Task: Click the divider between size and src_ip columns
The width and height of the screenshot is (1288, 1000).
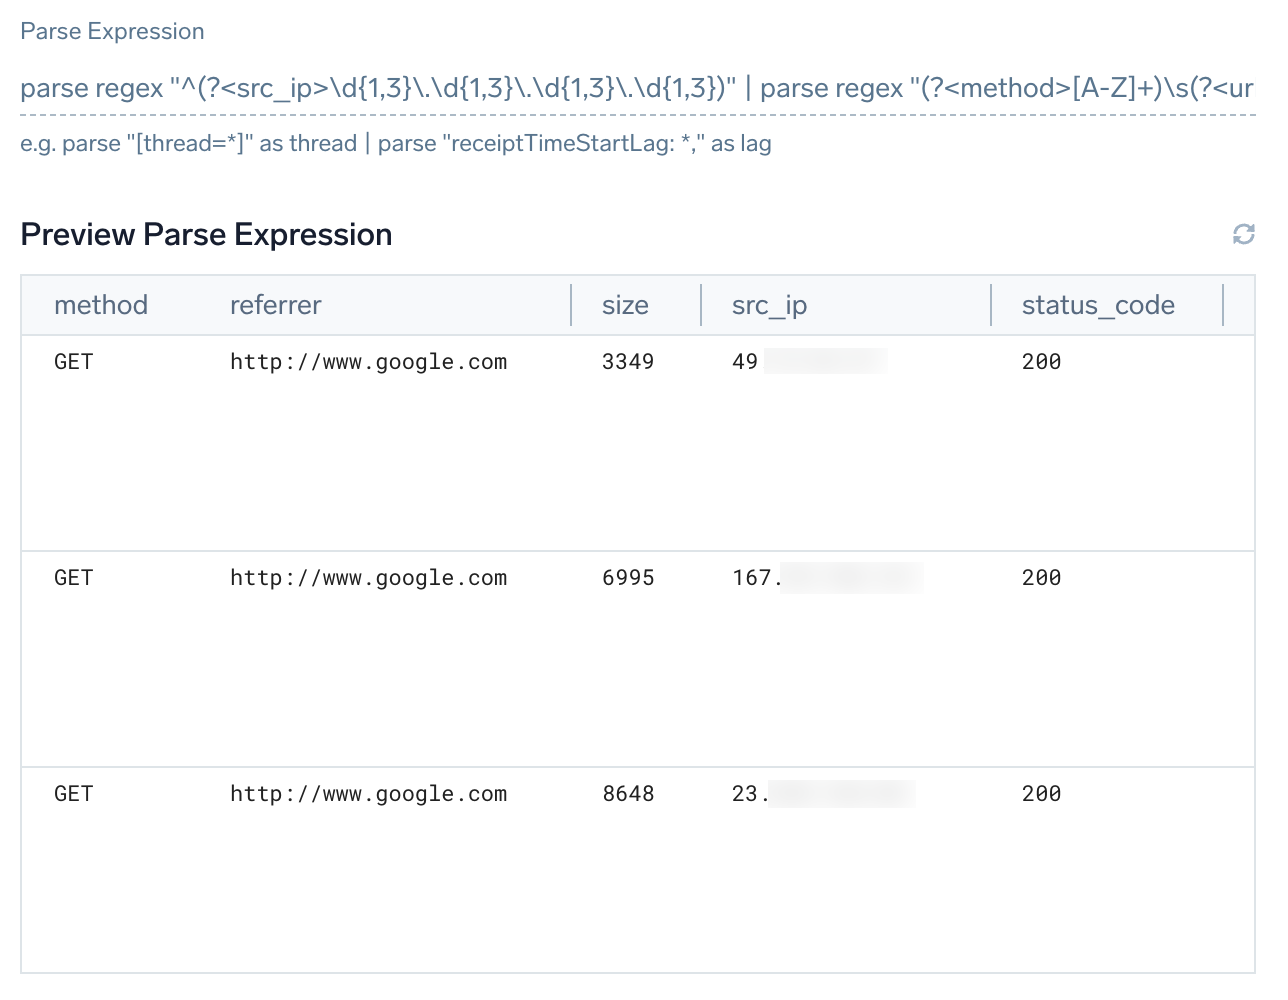Action: point(701,305)
